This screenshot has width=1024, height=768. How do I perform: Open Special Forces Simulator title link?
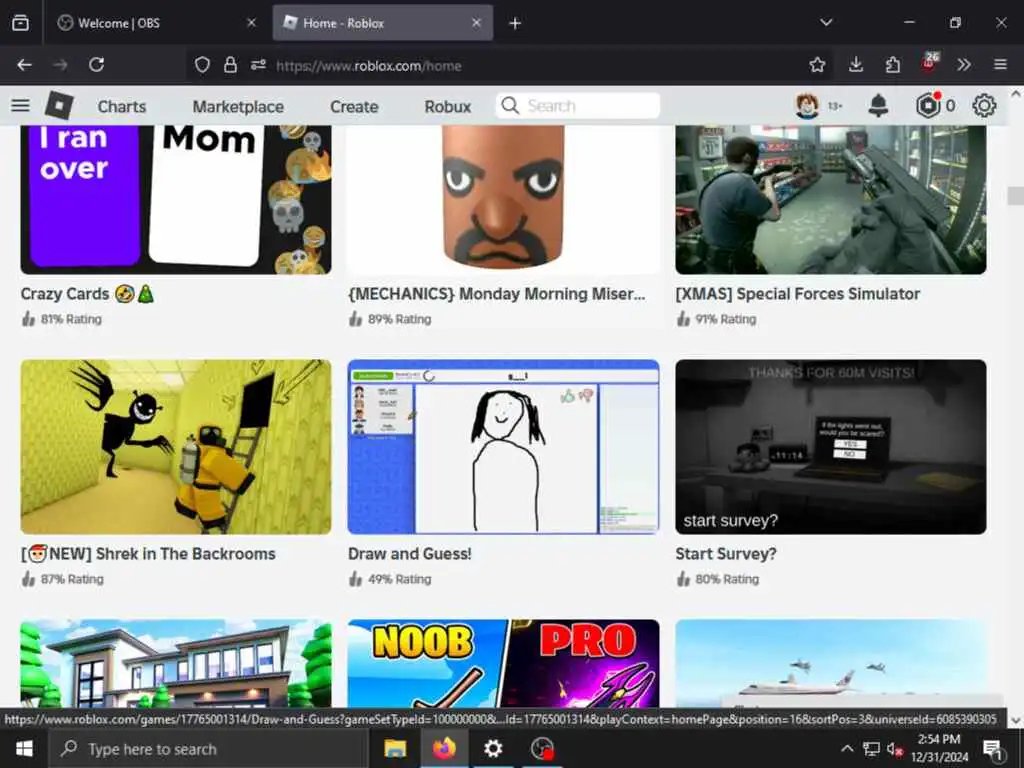coord(797,294)
